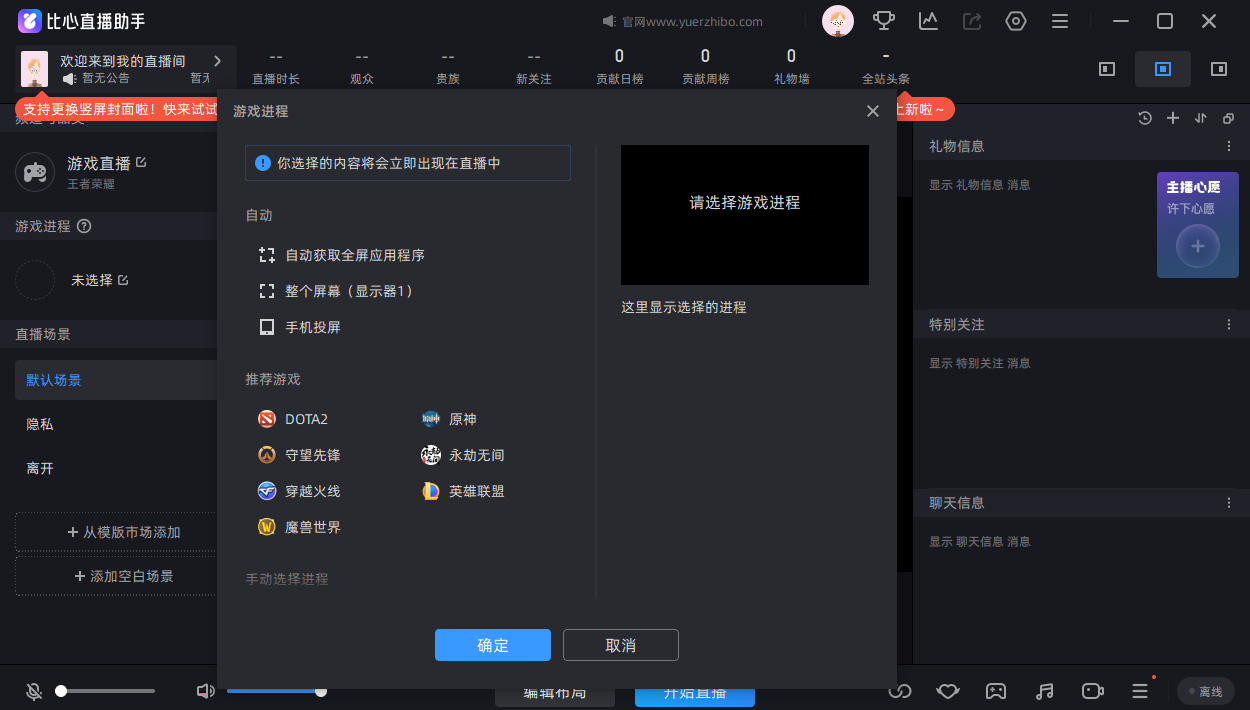Open 礼物信息 panel options menu

(x=1229, y=146)
